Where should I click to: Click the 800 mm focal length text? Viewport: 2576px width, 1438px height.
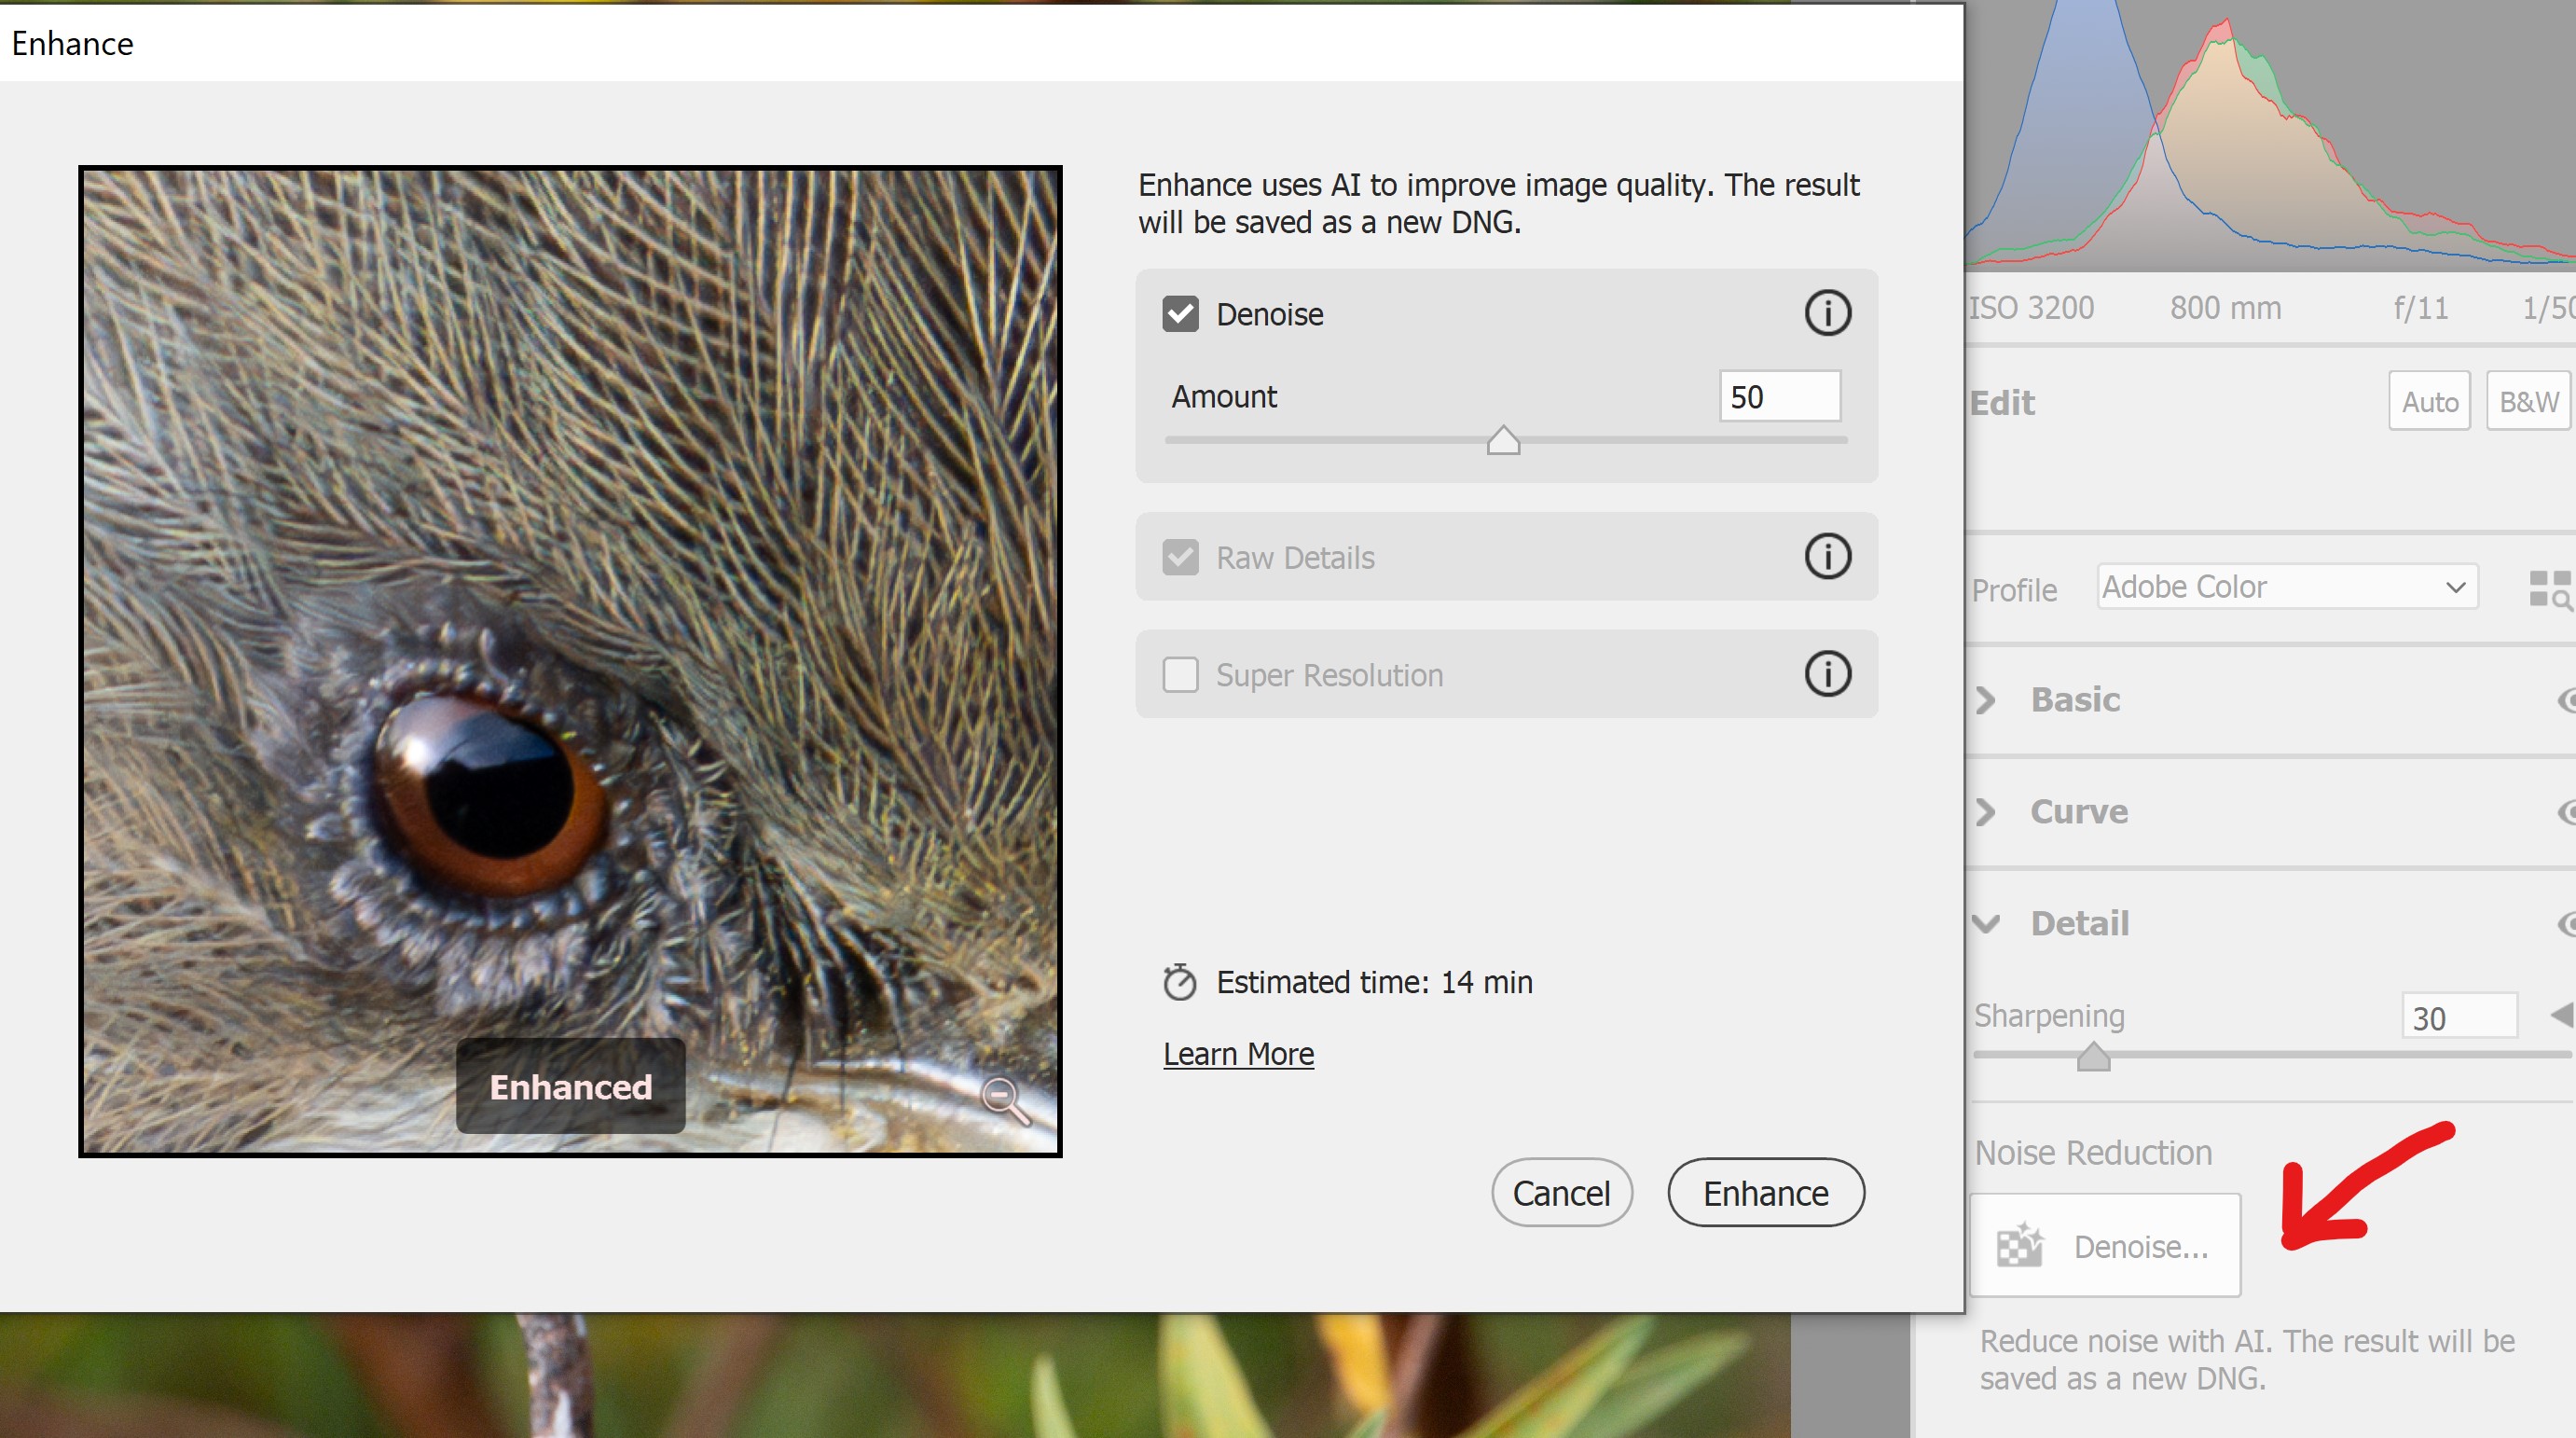pyautogui.click(x=2225, y=307)
